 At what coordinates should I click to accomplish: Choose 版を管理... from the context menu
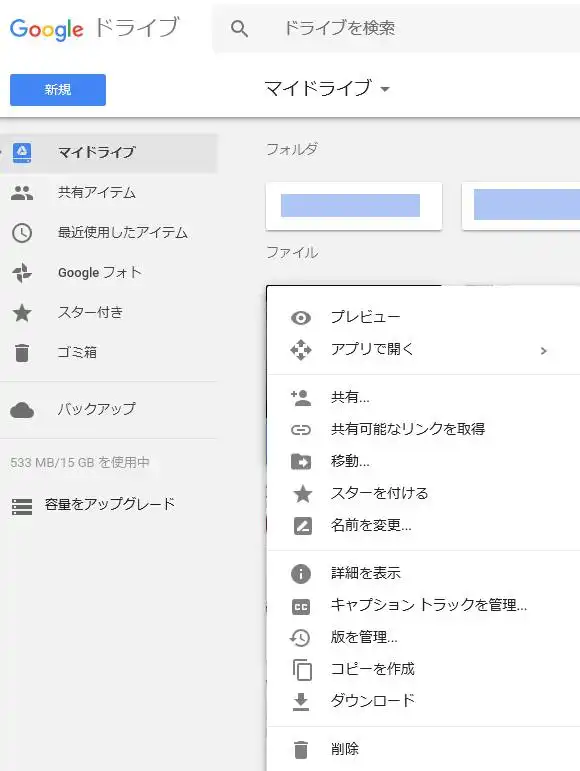pyautogui.click(x=364, y=637)
